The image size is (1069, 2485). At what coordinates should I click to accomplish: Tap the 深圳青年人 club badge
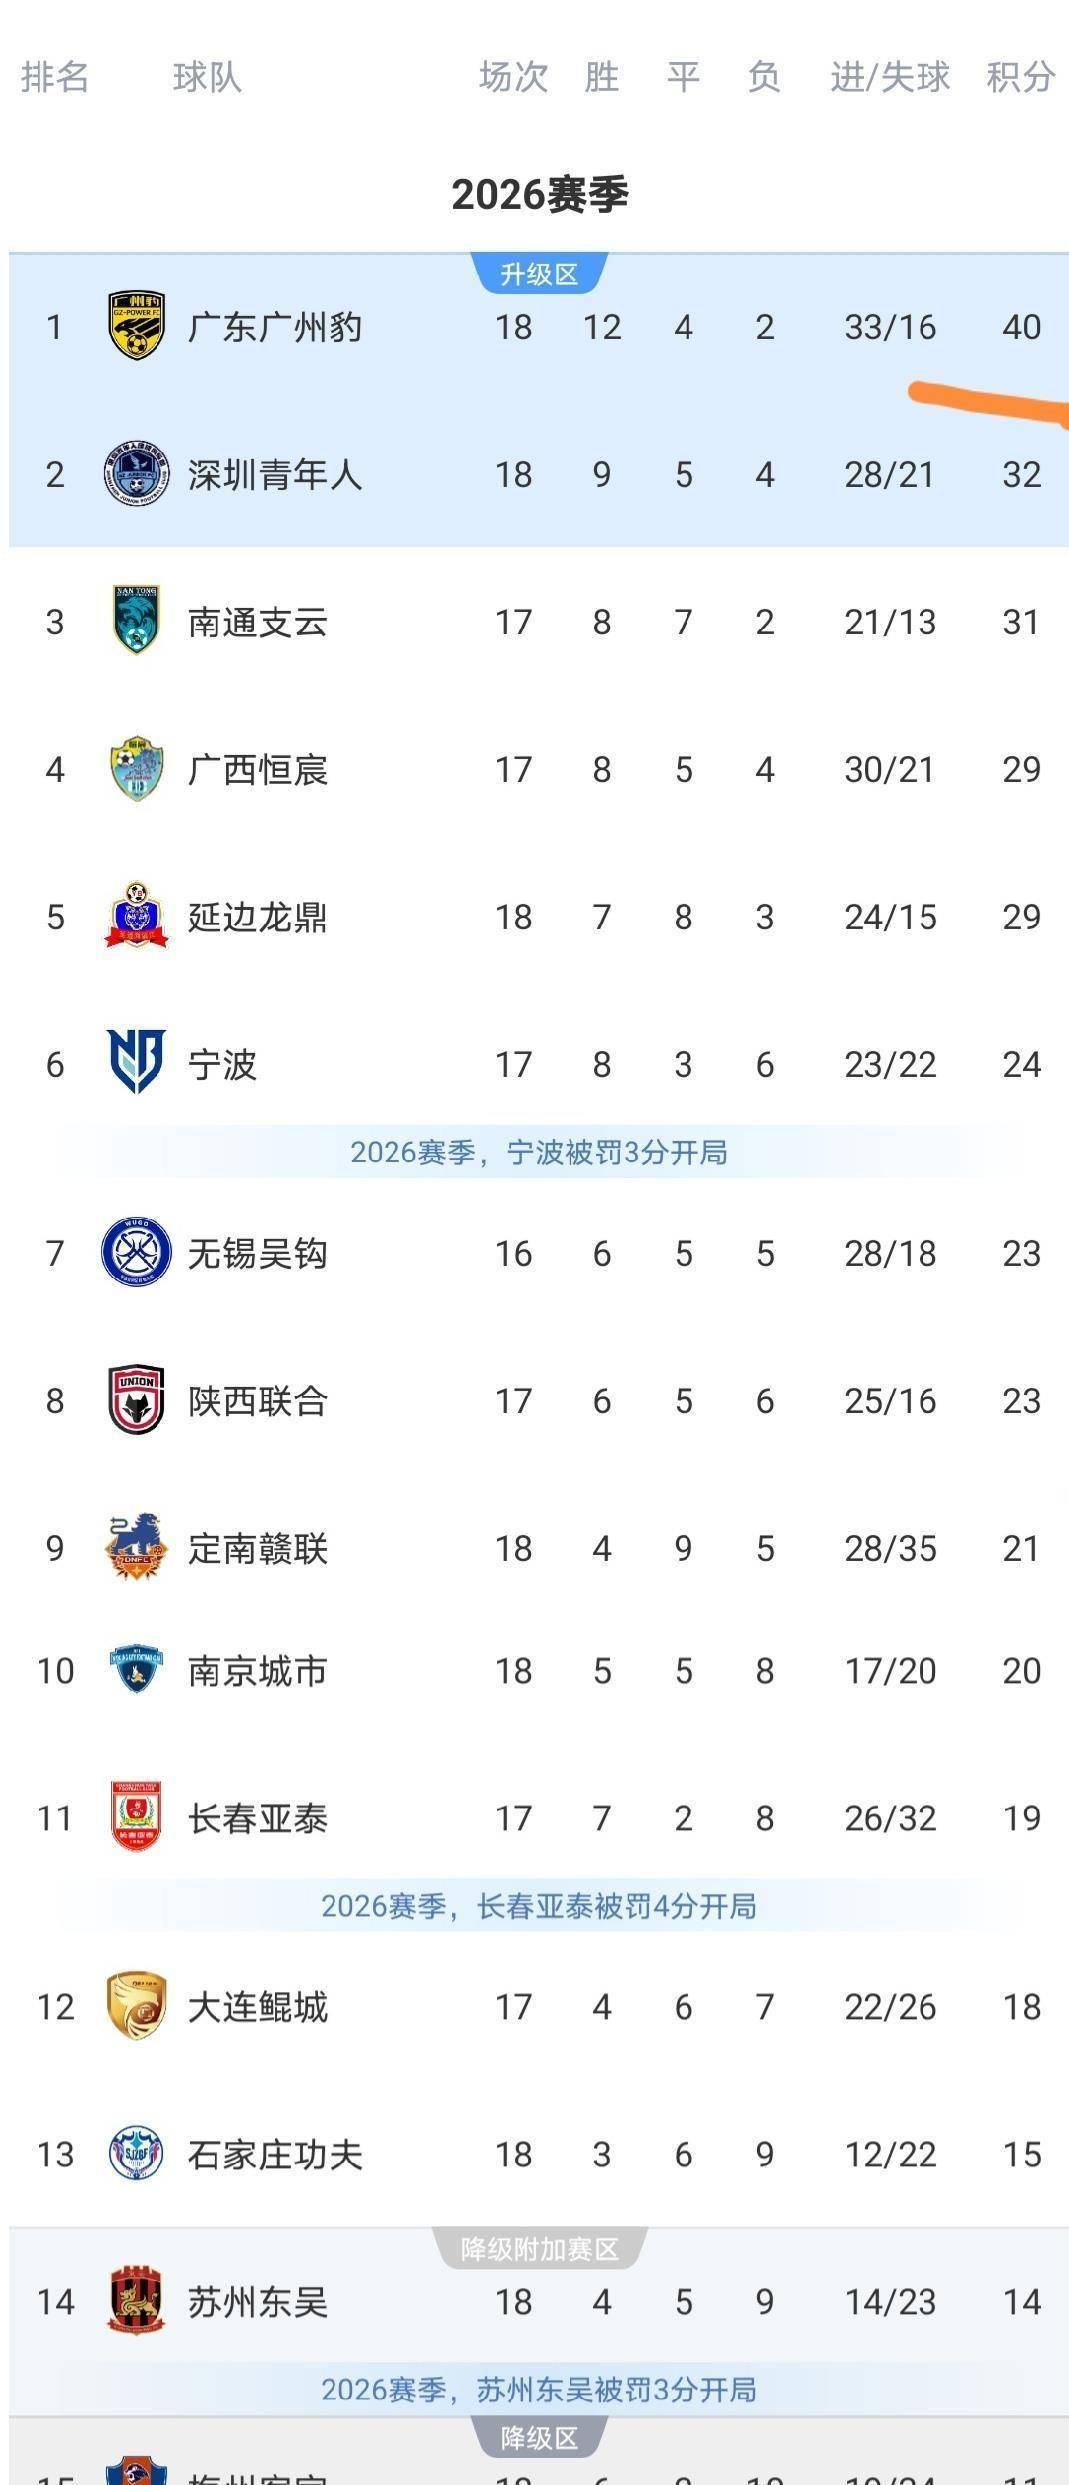click(136, 474)
